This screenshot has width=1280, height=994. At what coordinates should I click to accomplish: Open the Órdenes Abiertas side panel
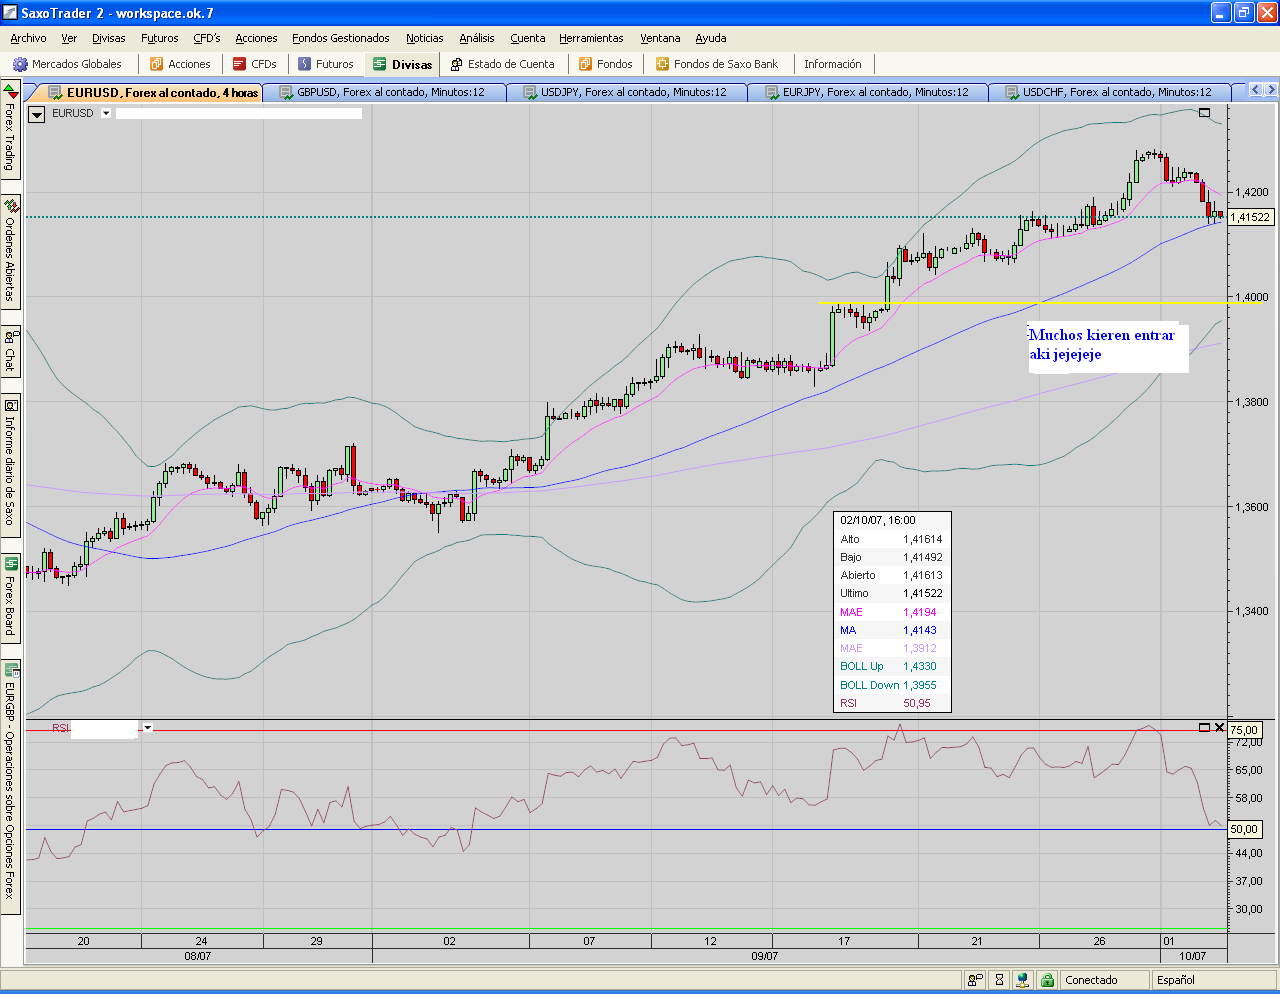pos(10,251)
